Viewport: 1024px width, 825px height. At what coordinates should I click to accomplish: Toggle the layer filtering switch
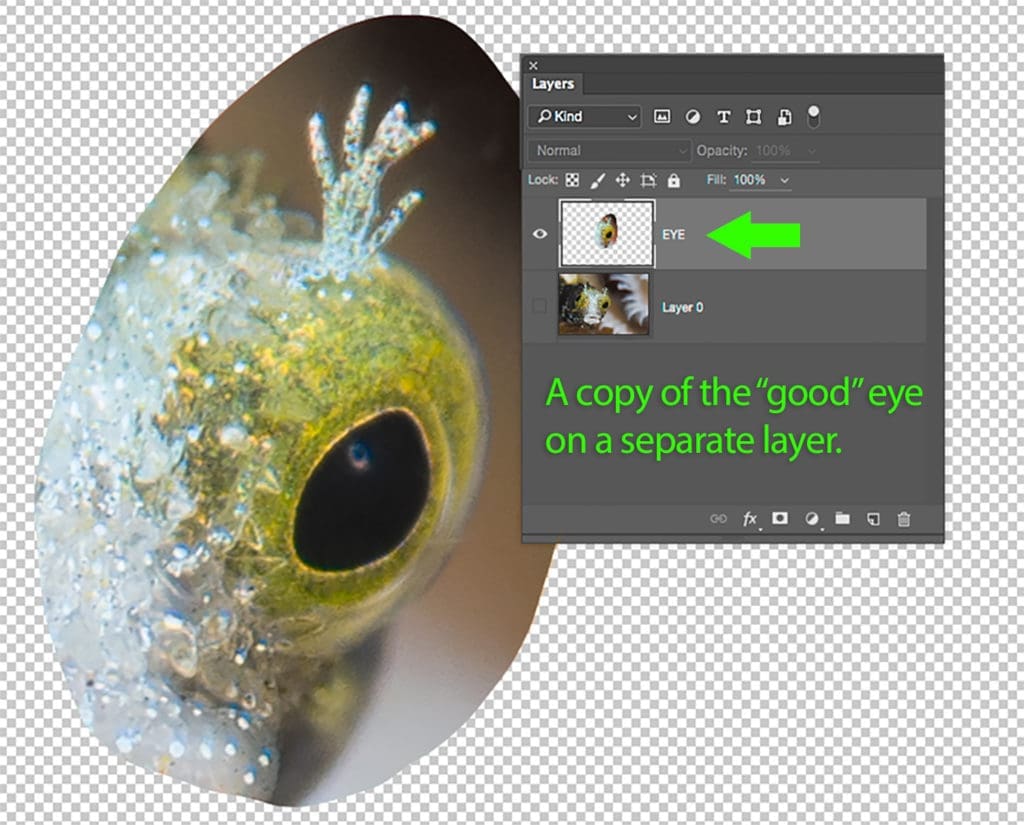813,117
